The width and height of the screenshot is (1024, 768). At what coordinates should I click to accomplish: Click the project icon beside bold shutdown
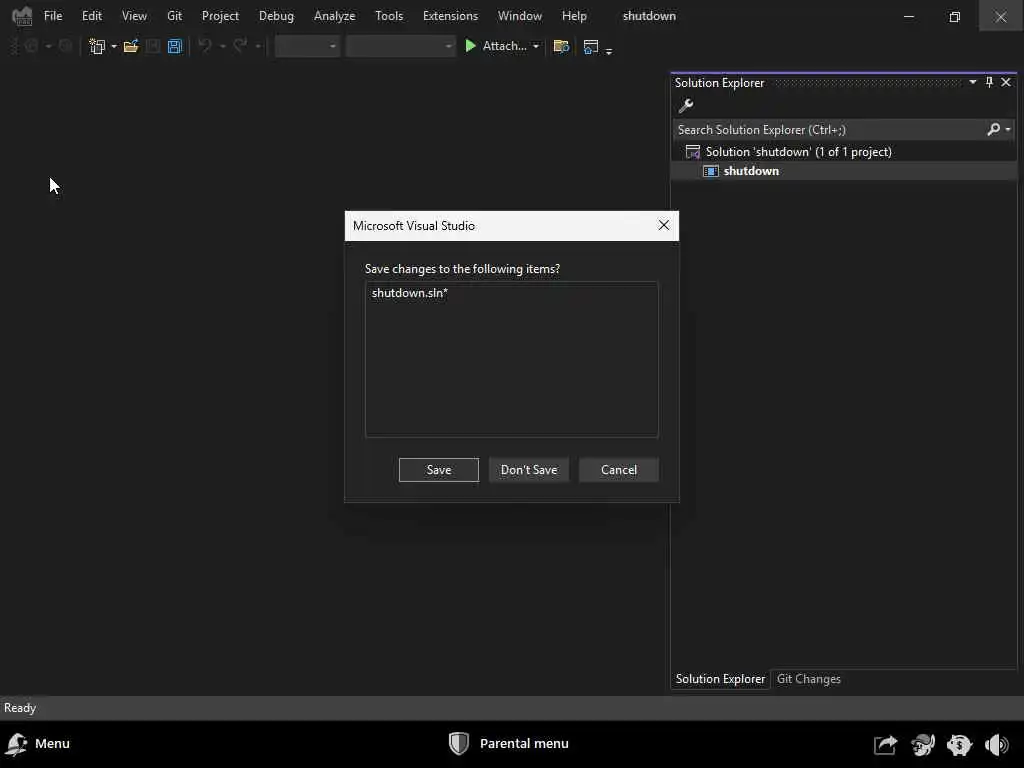(711, 171)
